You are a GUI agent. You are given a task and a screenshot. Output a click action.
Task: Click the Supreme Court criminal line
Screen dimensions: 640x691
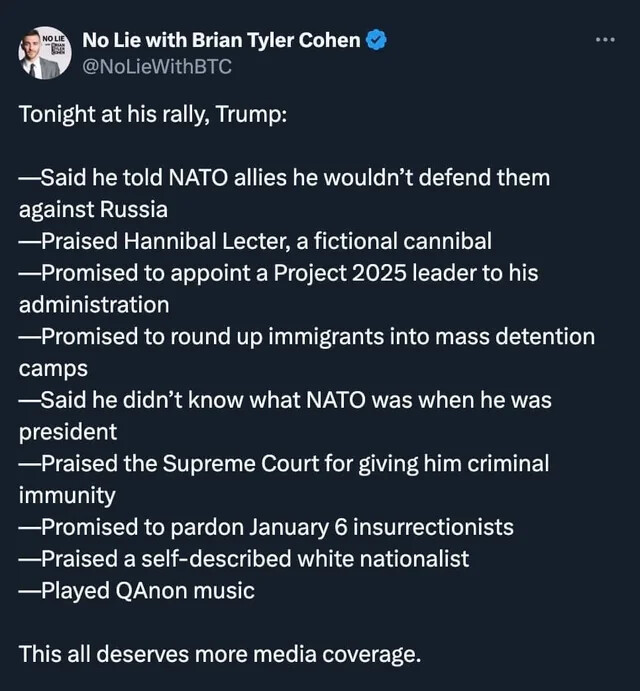click(284, 464)
